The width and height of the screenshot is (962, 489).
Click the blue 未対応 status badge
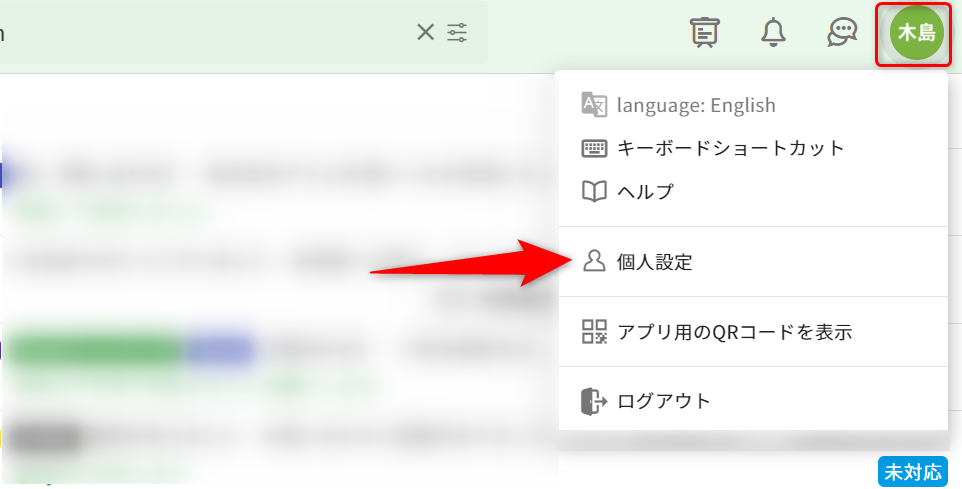[912, 472]
